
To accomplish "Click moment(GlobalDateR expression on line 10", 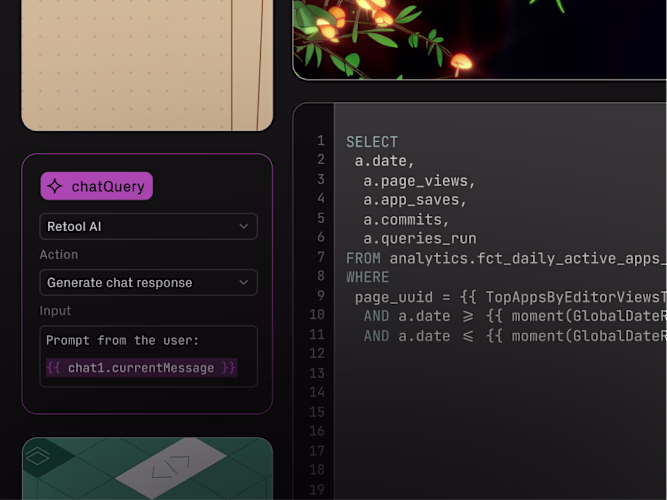I will pyautogui.click(x=589, y=316).
